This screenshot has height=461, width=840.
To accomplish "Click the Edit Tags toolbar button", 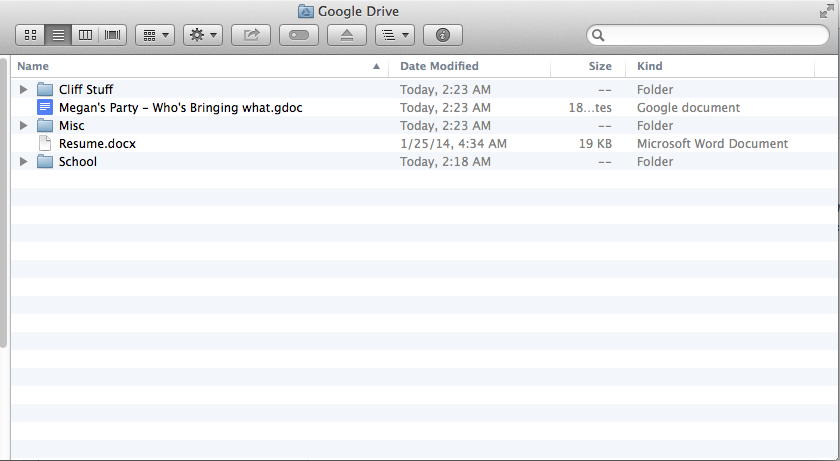I will tap(299, 35).
